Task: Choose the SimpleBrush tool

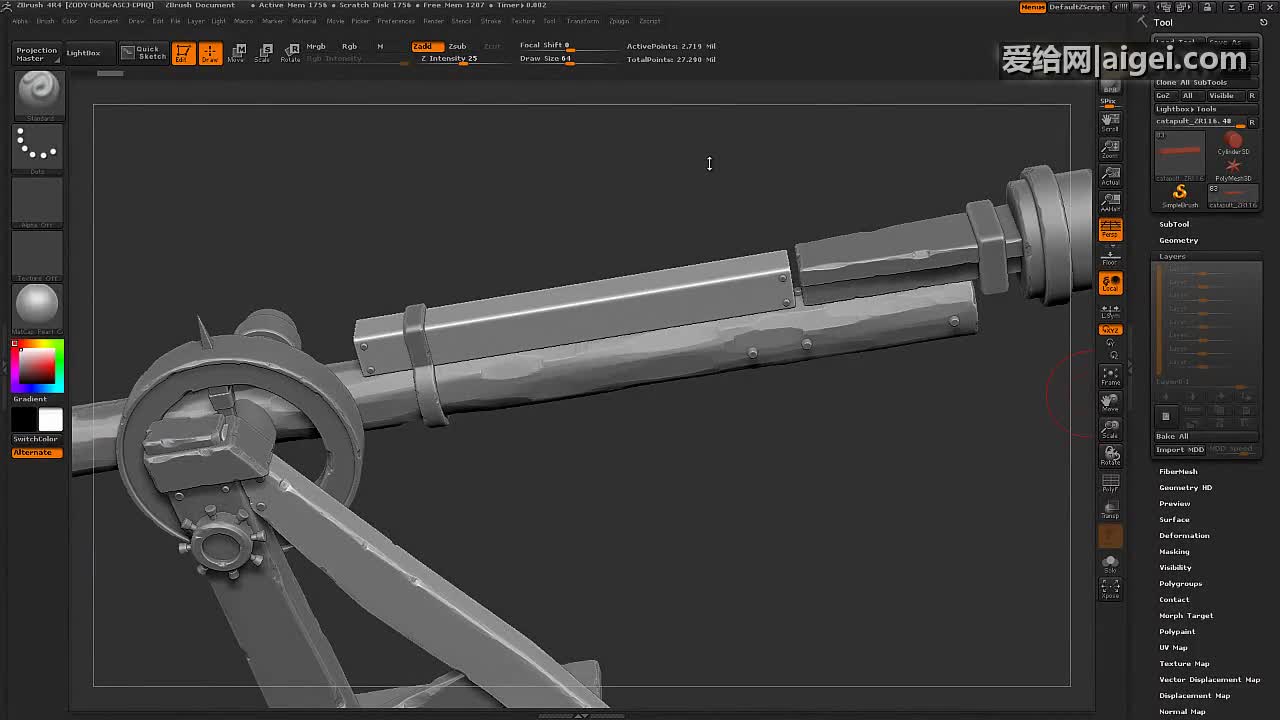Action: click(1179, 195)
